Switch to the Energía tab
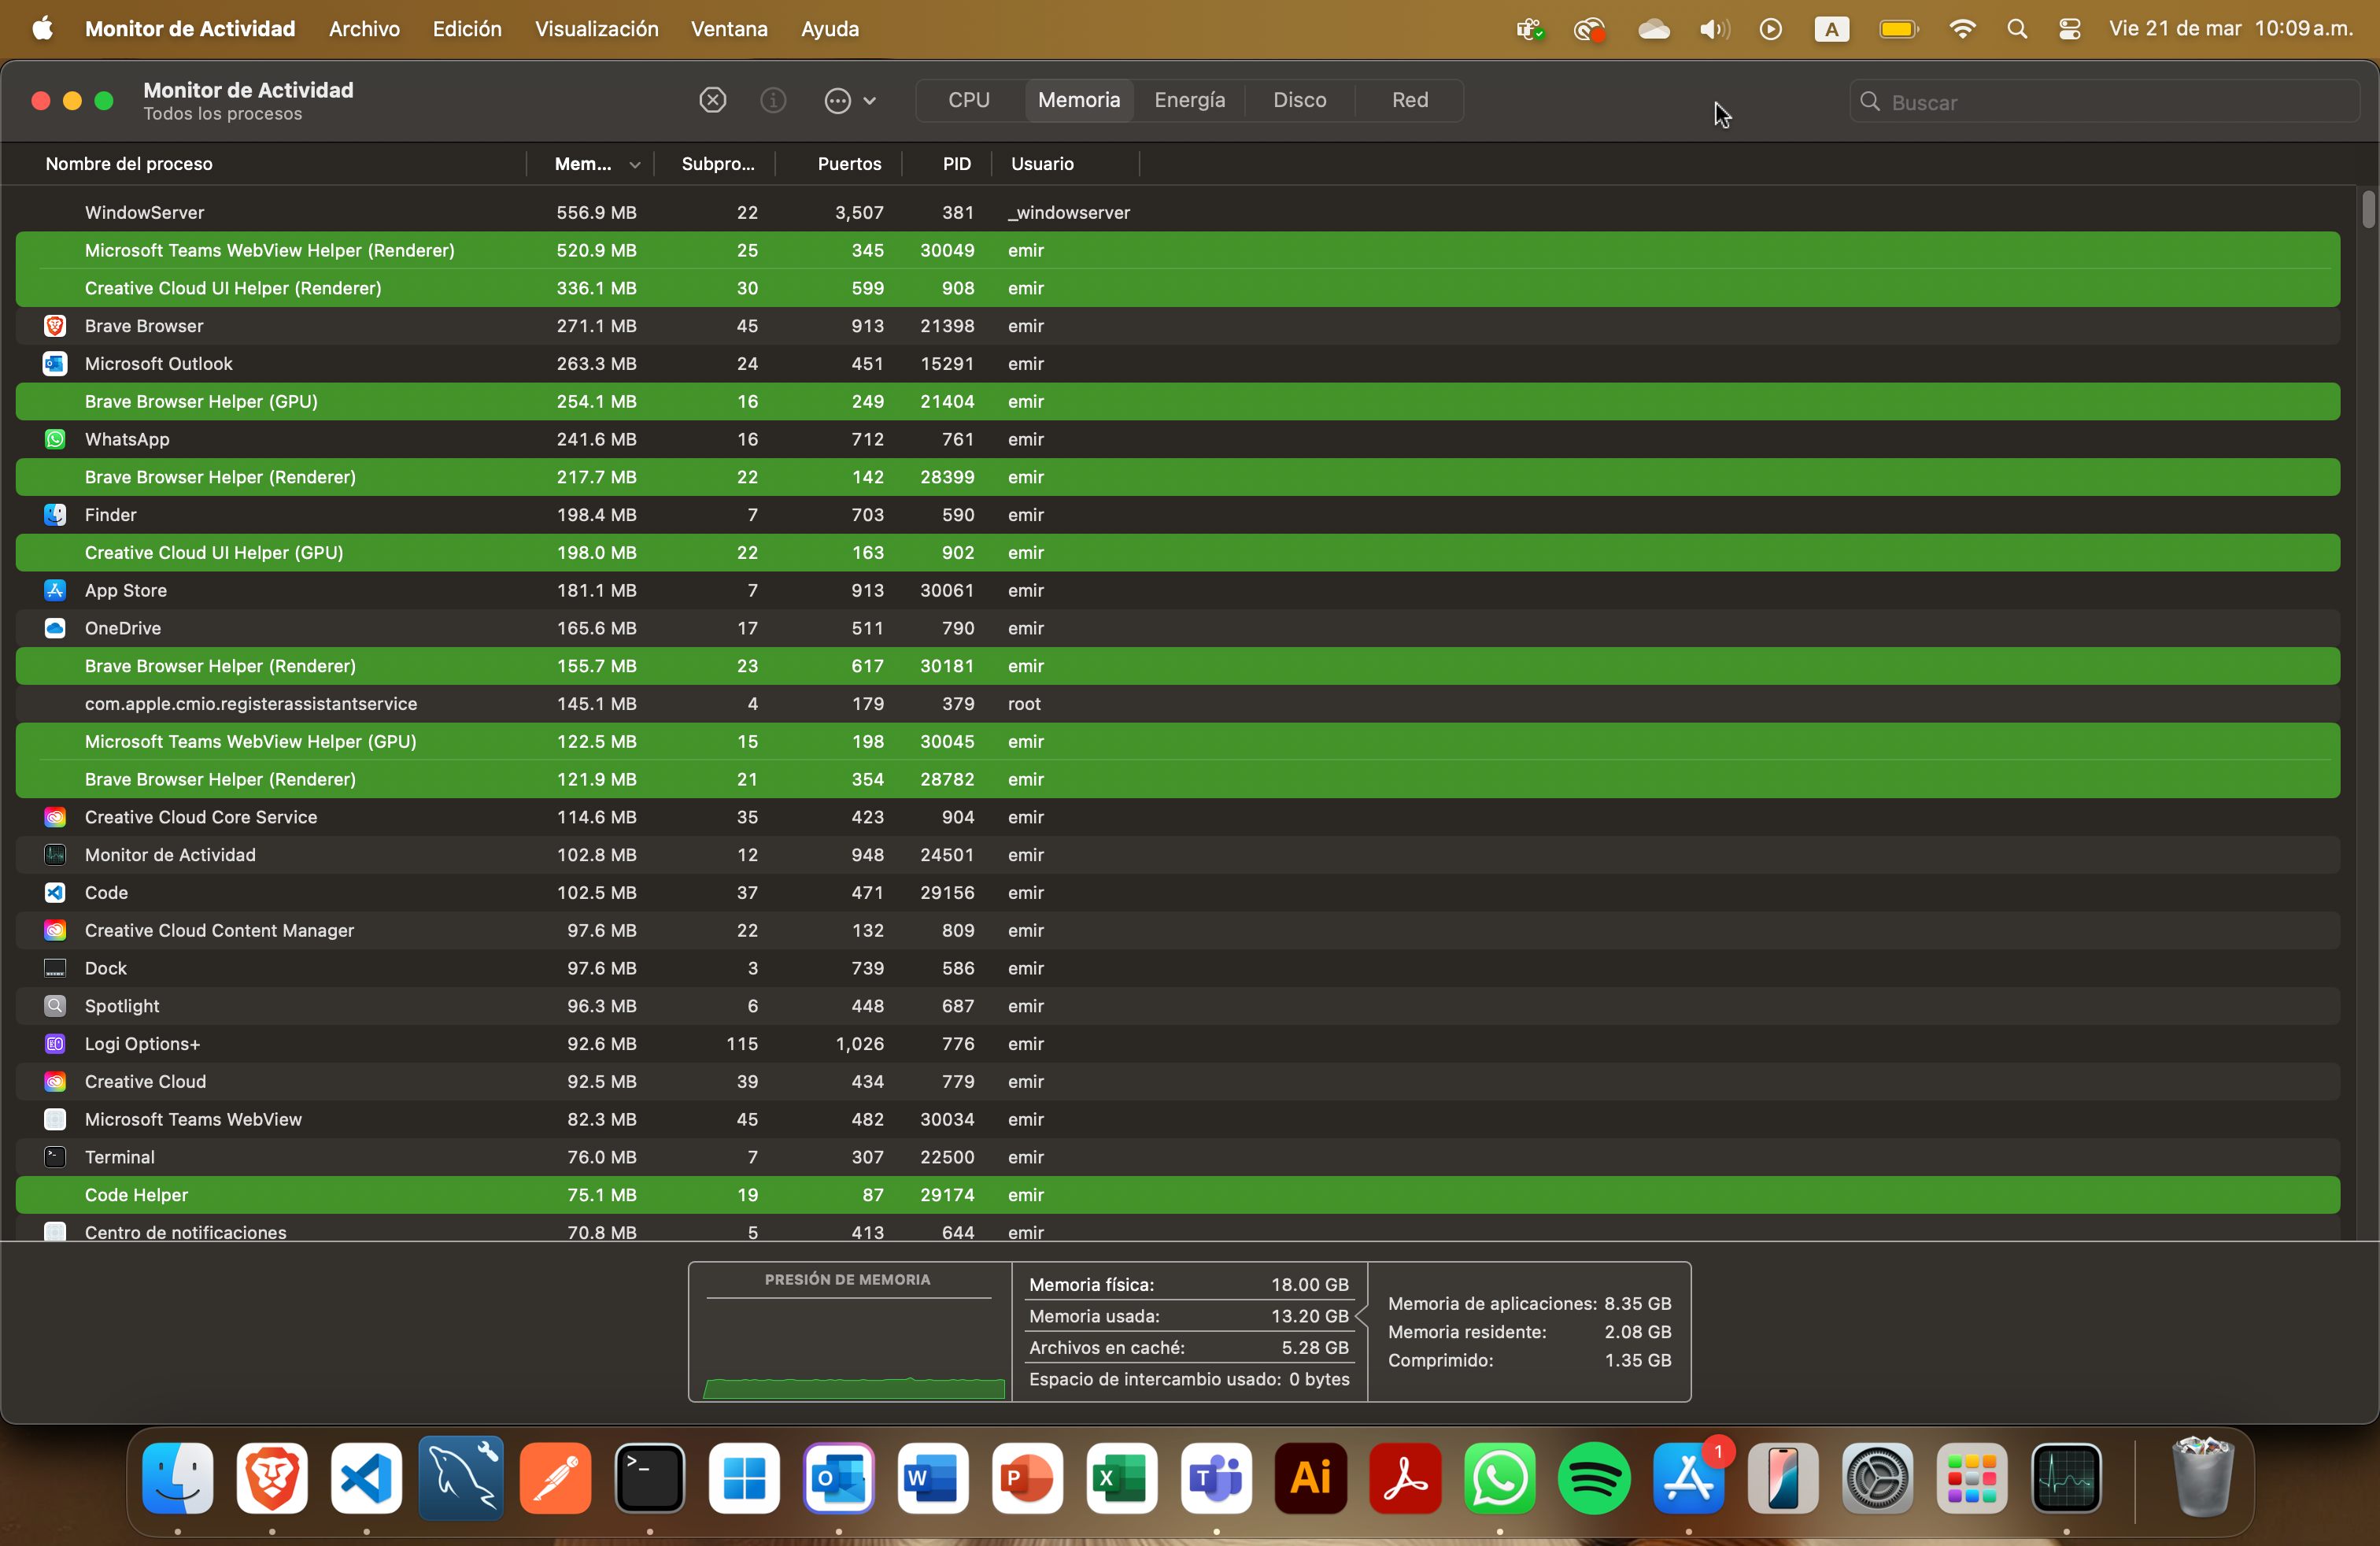 [1189, 100]
